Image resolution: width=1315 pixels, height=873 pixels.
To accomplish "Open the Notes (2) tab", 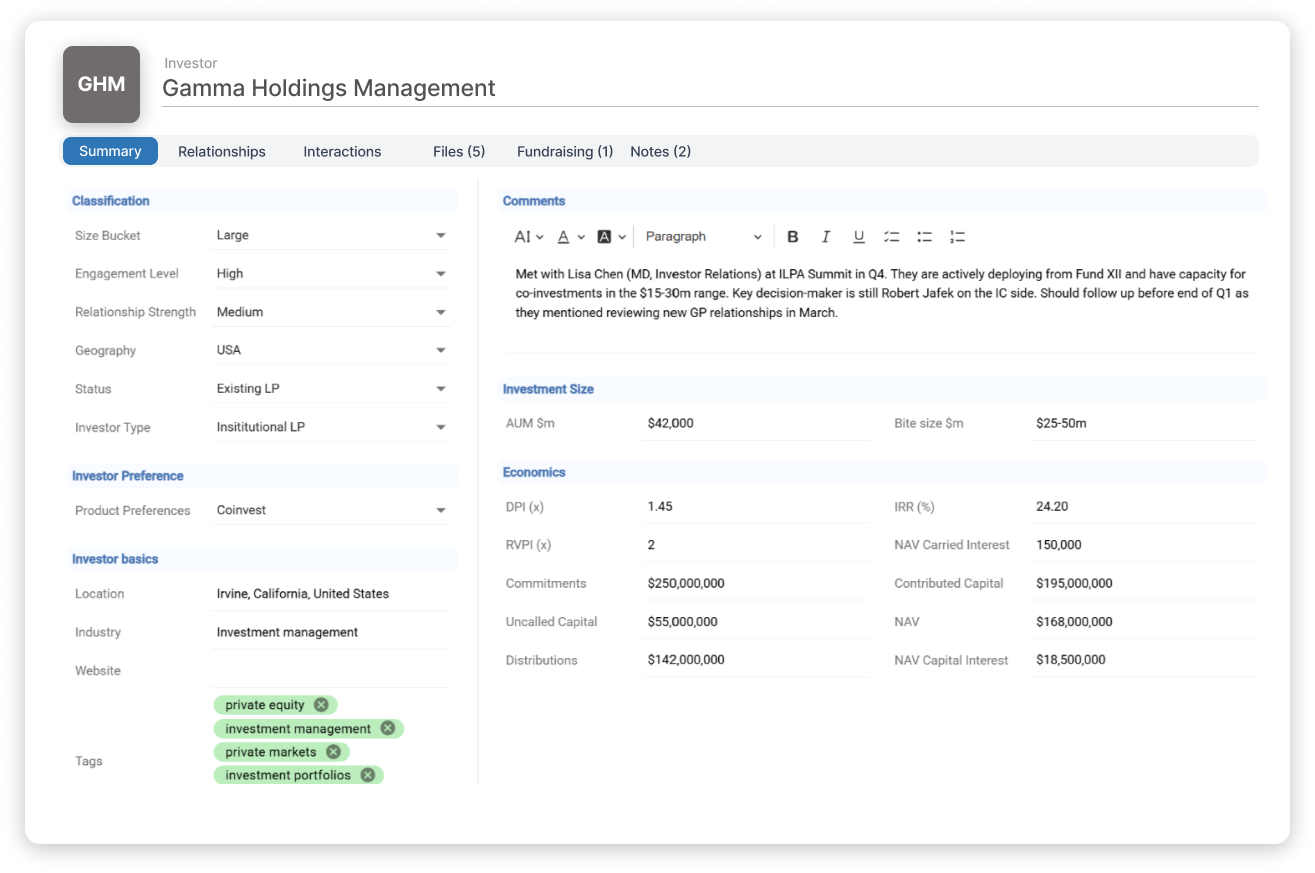I will point(660,152).
